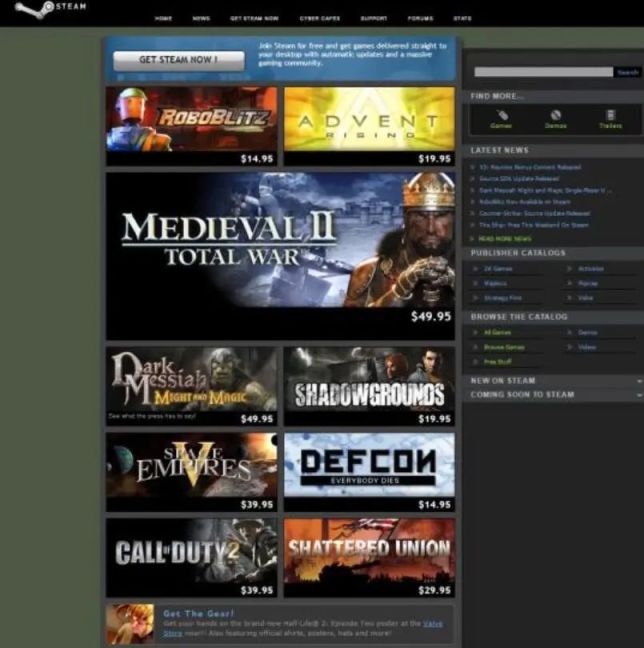This screenshot has height=648, width=644.
Task: Open the Shadowgrounds game banner
Action: click(x=369, y=386)
